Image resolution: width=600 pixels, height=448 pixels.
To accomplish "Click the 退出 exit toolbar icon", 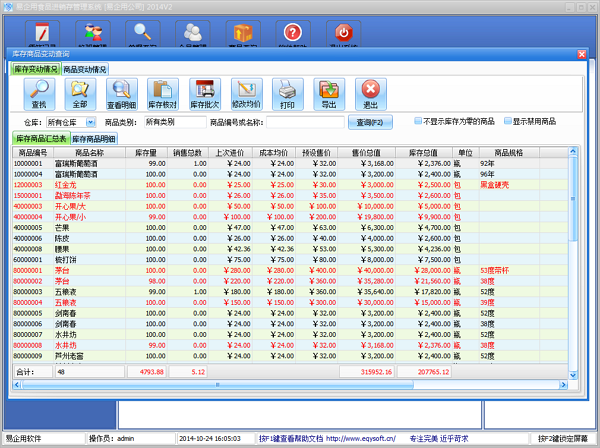I will pyautogui.click(x=371, y=94).
